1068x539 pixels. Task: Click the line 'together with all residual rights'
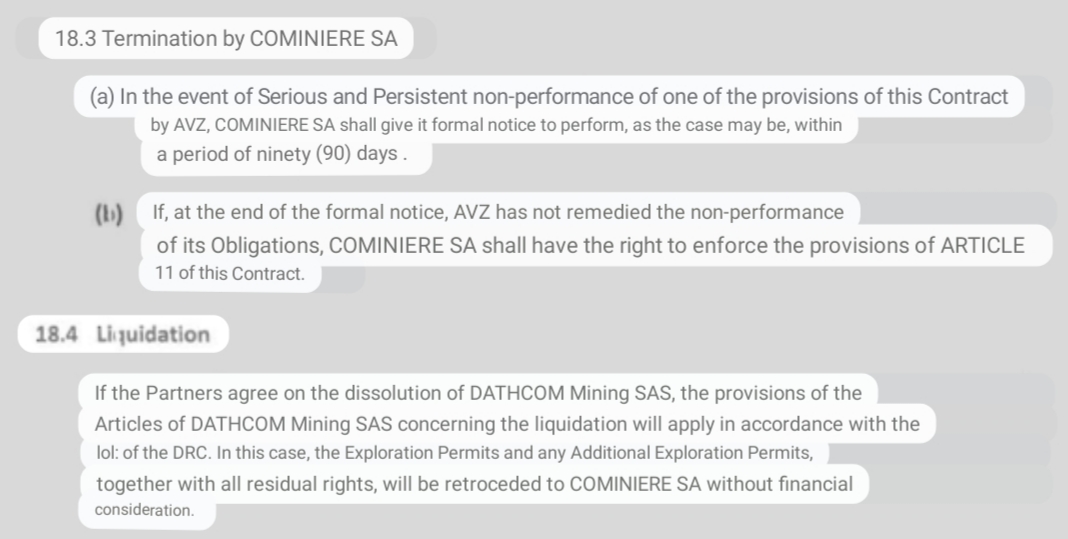pyautogui.click(x=474, y=484)
